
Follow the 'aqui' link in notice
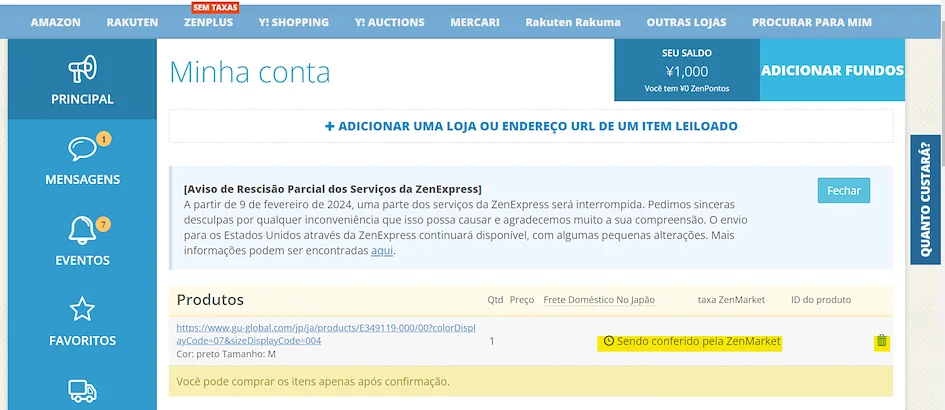[382, 250]
